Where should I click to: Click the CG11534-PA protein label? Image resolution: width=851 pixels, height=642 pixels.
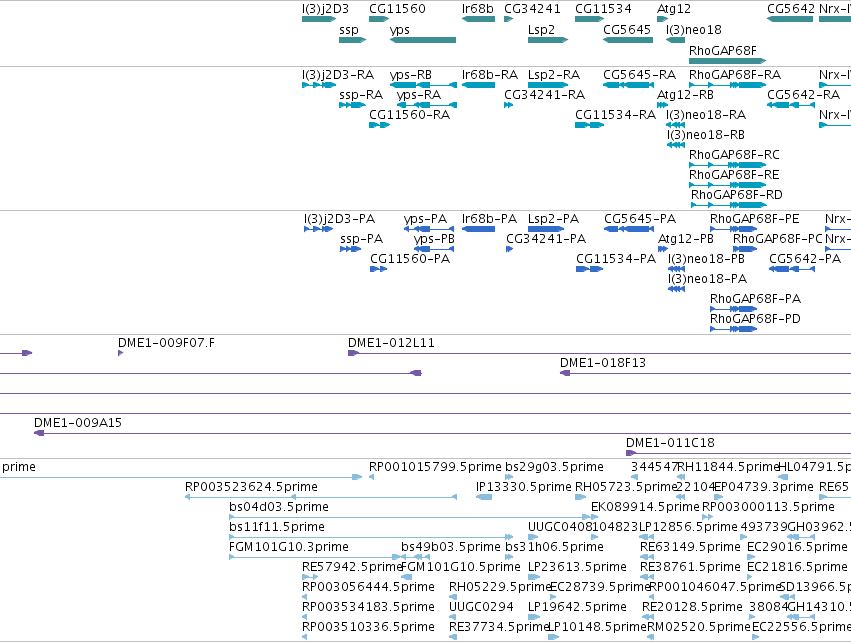click(x=616, y=259)
